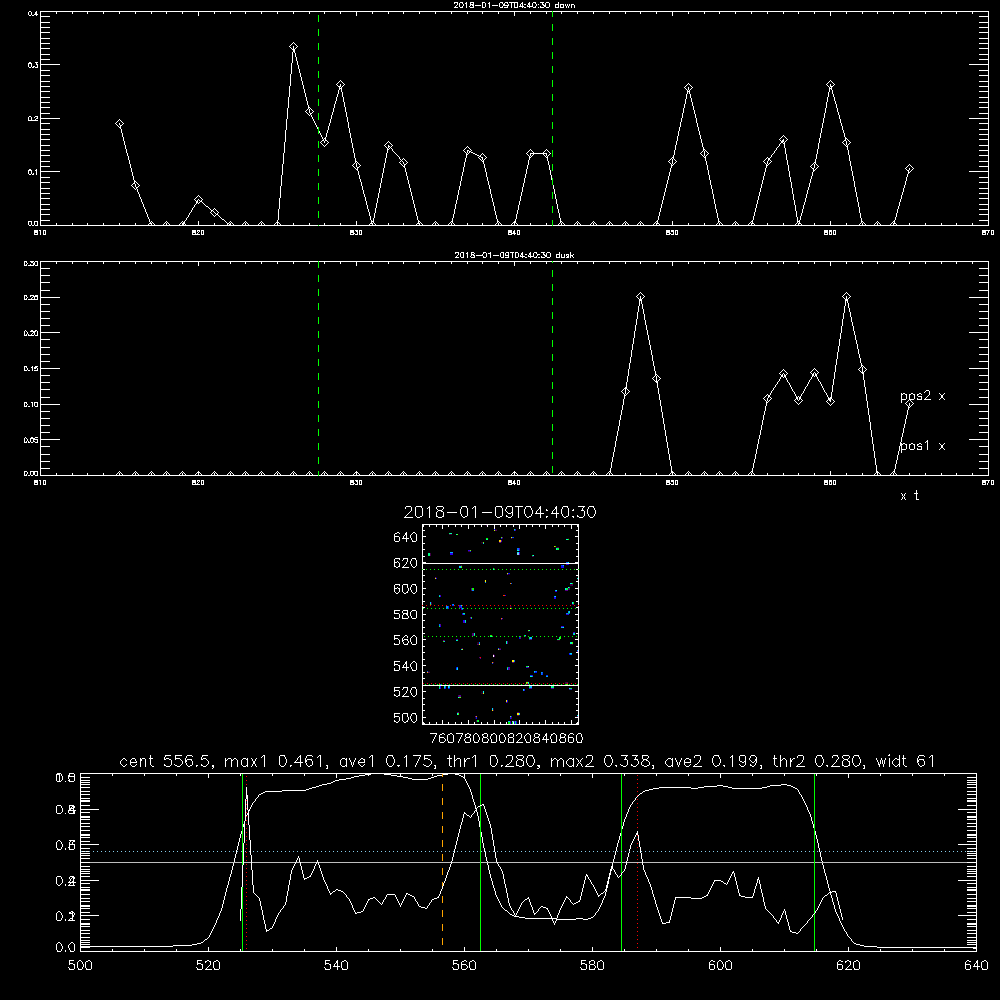Click the '600' label on scatter image y-axis
Image resolution: width=1000 pixels, height=1000 pixels.
pos(406,589)
